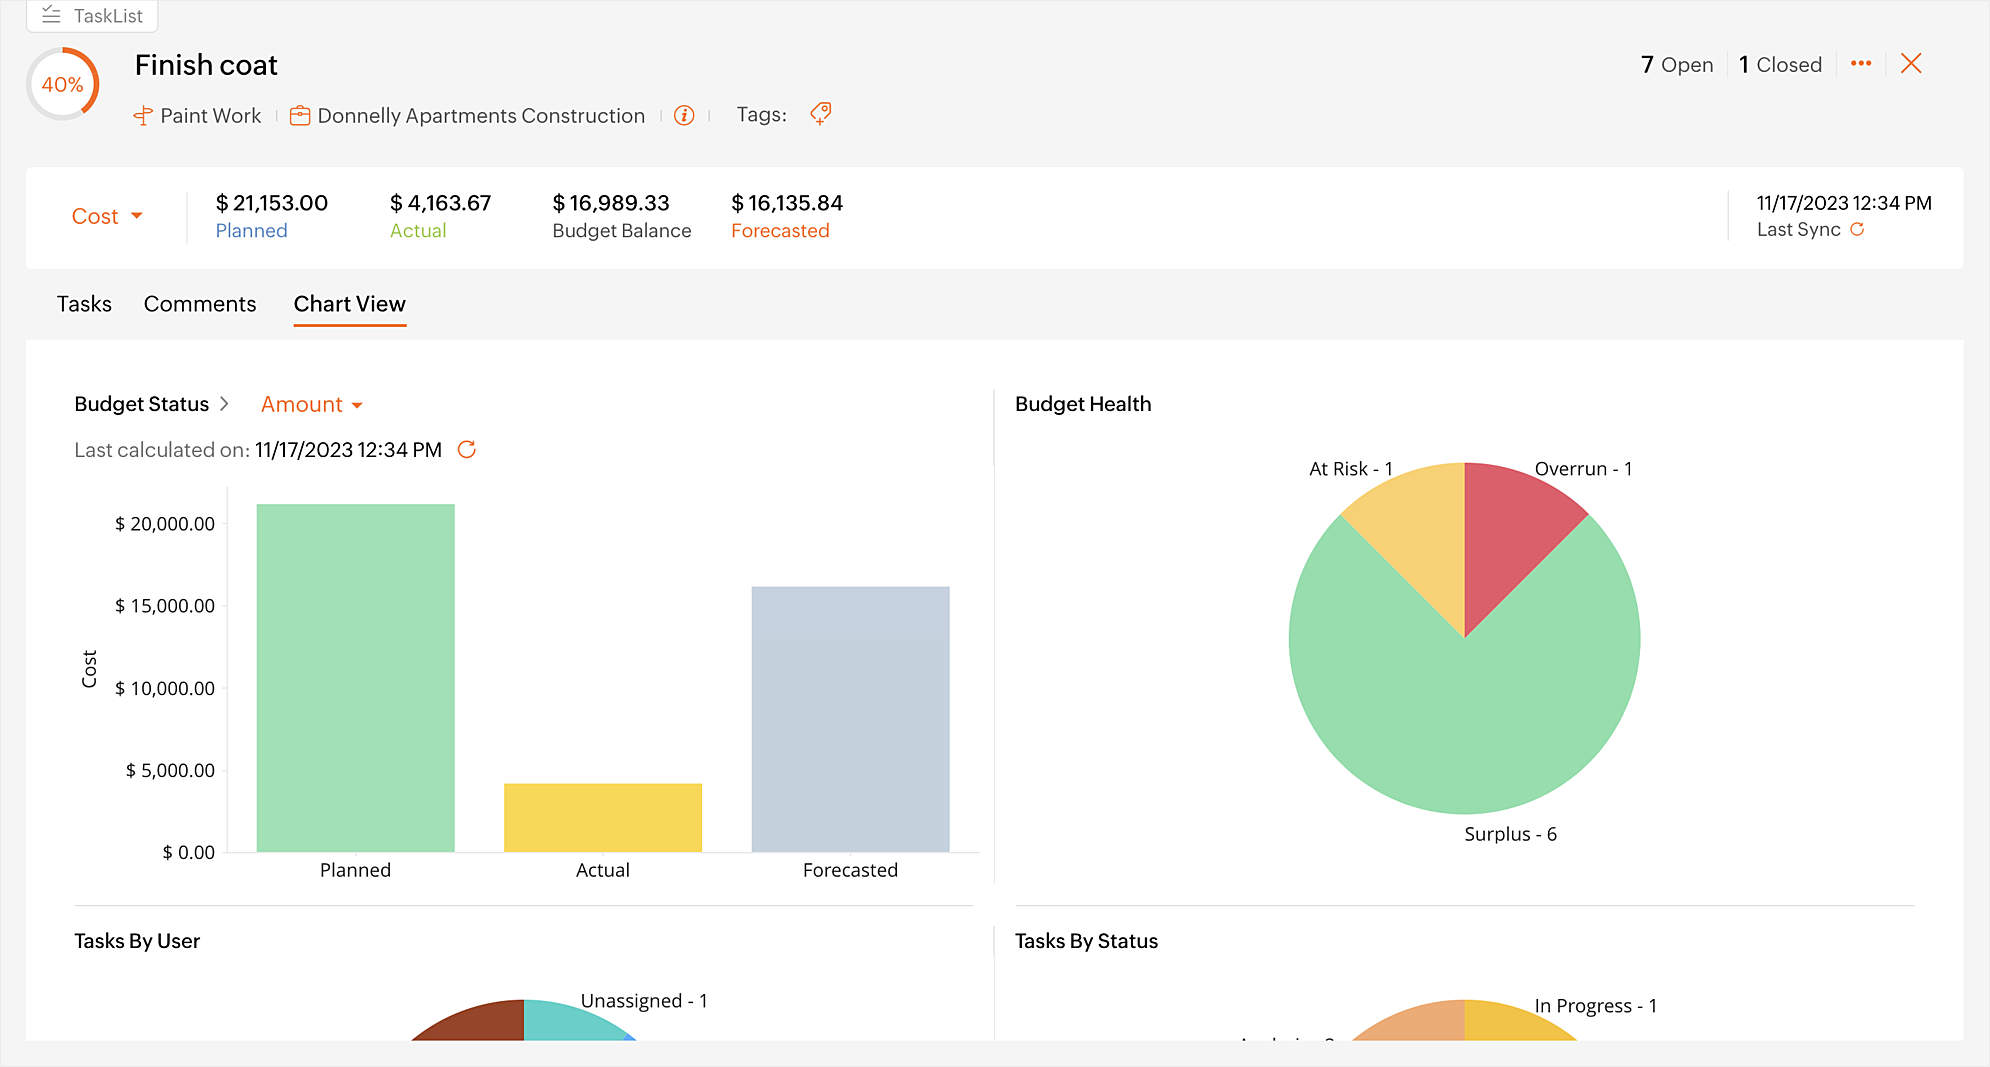1990x1067 pixels.
Task: Click the 1 Closed tasks count
Action: pos(1780,65)
